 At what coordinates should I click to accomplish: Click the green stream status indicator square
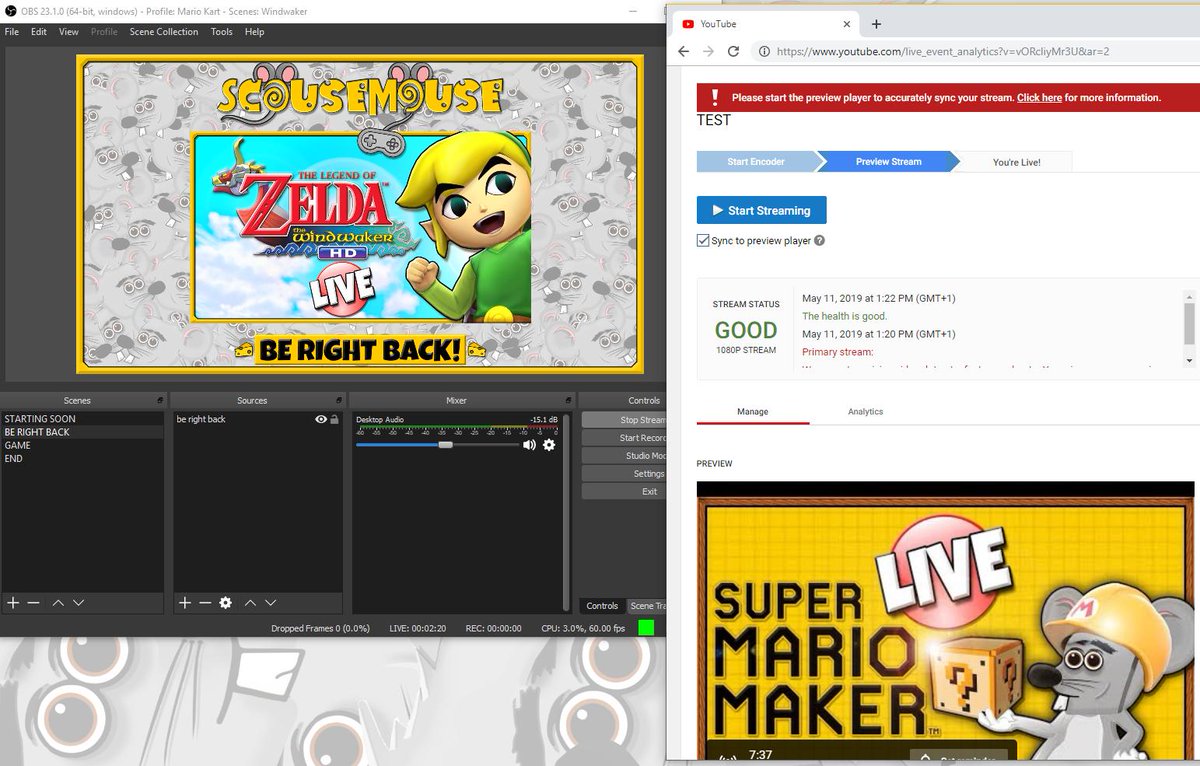[646, 628]
